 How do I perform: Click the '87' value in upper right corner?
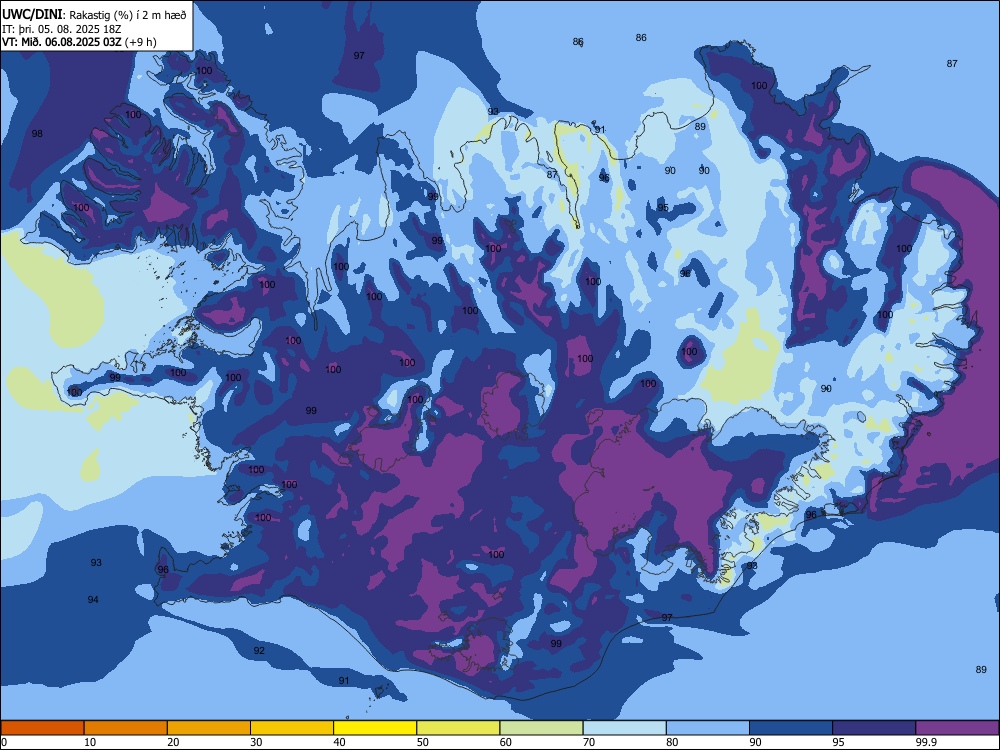click(952, 64)
